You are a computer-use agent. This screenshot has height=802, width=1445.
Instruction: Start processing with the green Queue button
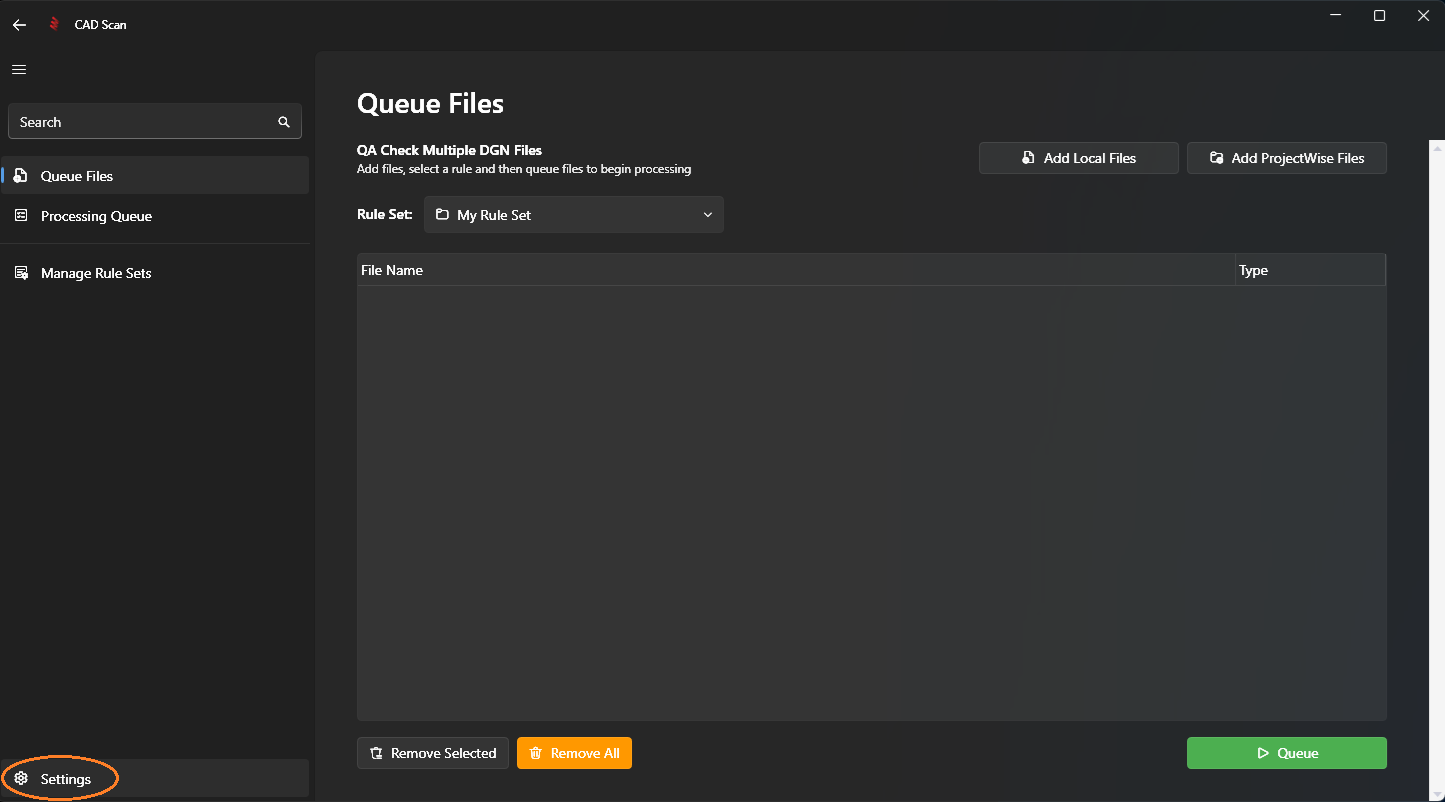tap(1286, 753)
